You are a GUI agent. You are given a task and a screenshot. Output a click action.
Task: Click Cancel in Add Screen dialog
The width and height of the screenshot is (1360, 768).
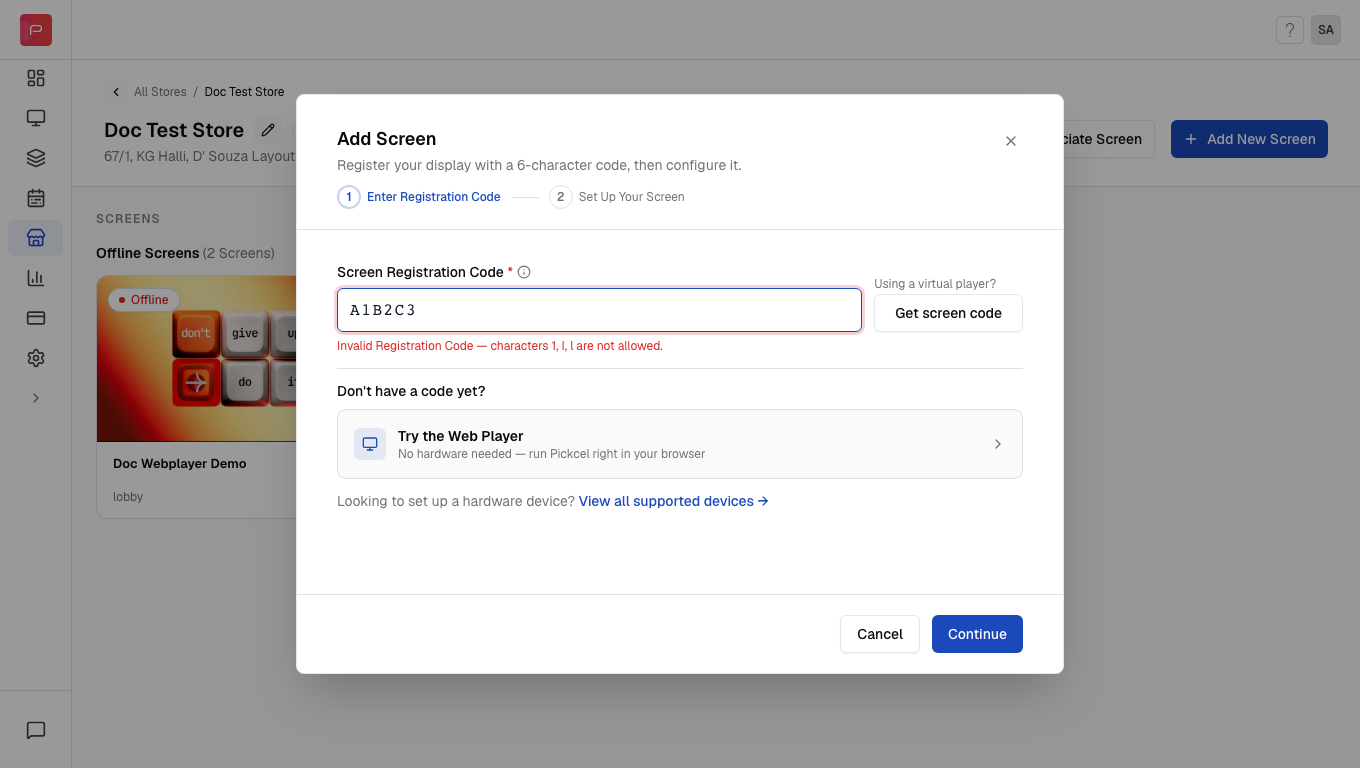coord(880,634)
